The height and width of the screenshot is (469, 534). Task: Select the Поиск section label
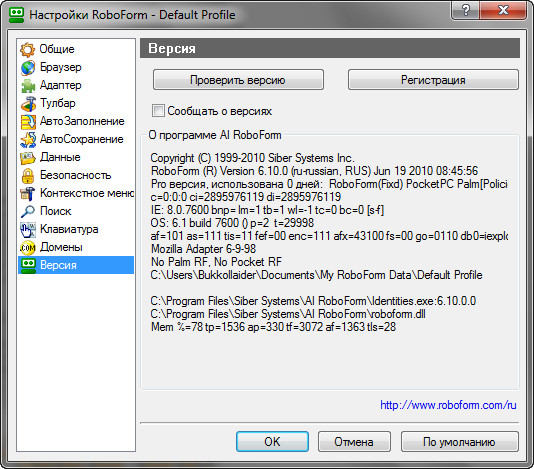coord(56,211)
